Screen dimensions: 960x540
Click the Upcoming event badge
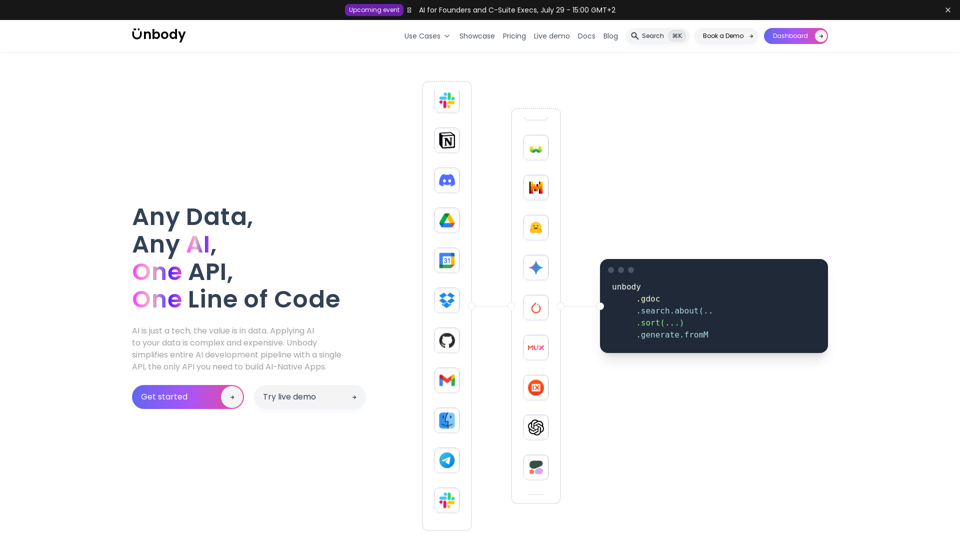tap(374, 10)
